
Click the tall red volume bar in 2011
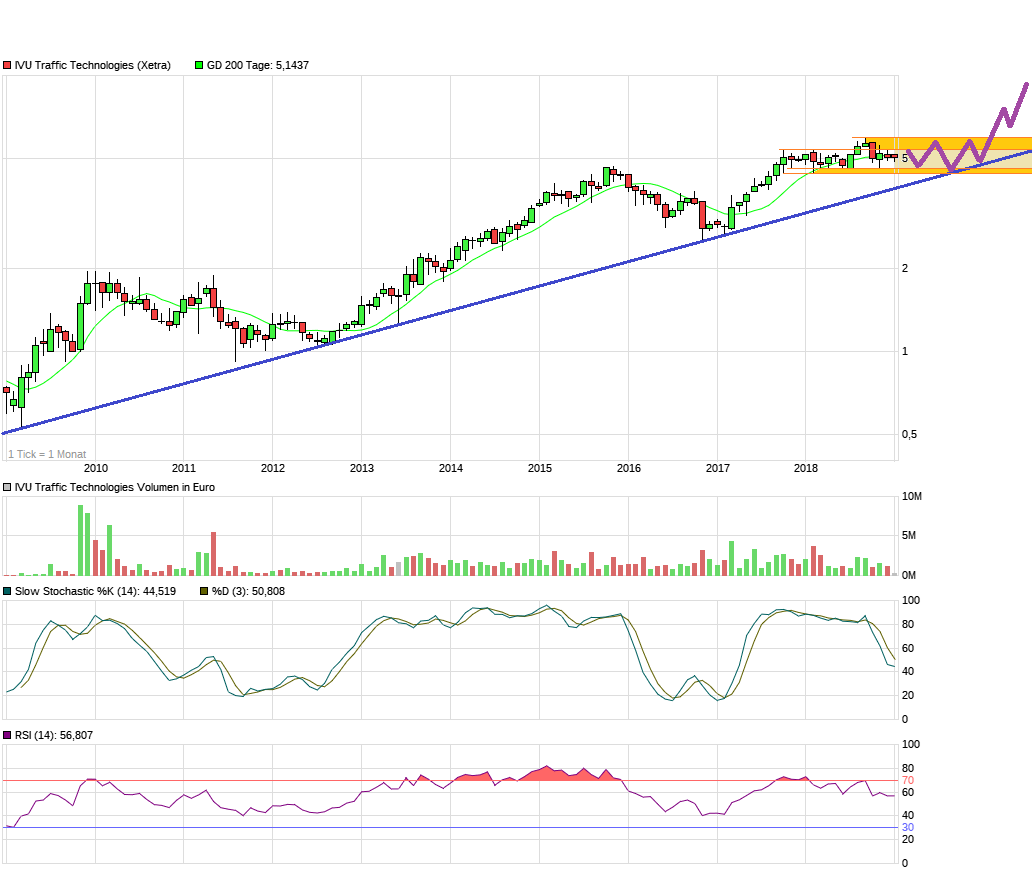click(x=213, y=554)
